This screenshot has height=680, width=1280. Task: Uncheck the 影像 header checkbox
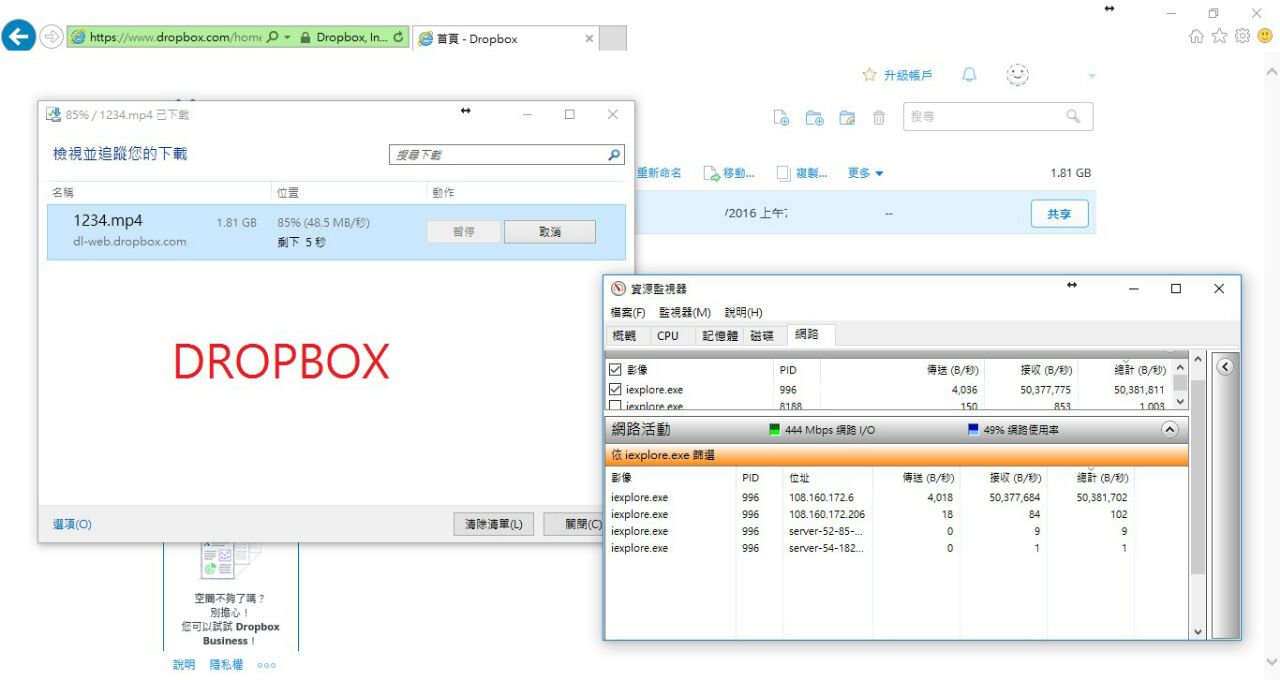pos(616,370)
